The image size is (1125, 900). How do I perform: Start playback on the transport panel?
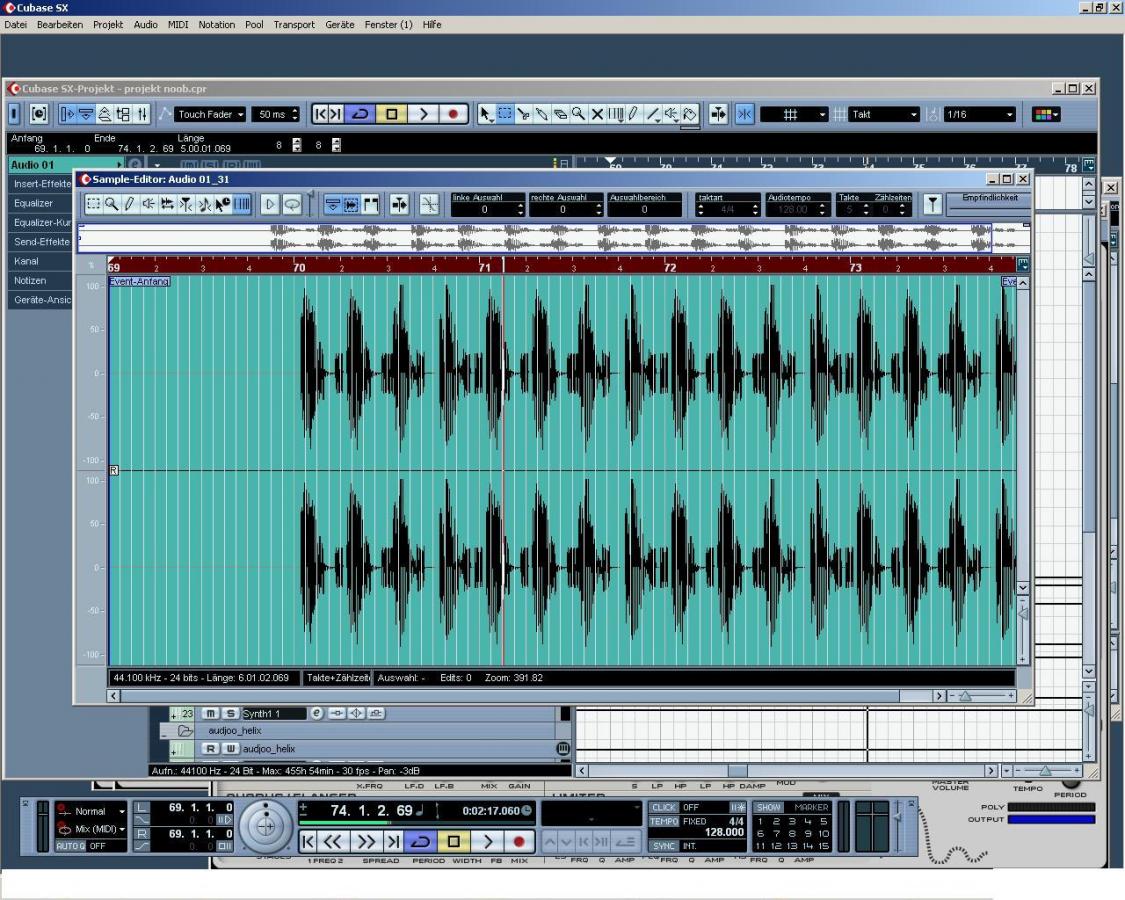[x=488, y=841]
